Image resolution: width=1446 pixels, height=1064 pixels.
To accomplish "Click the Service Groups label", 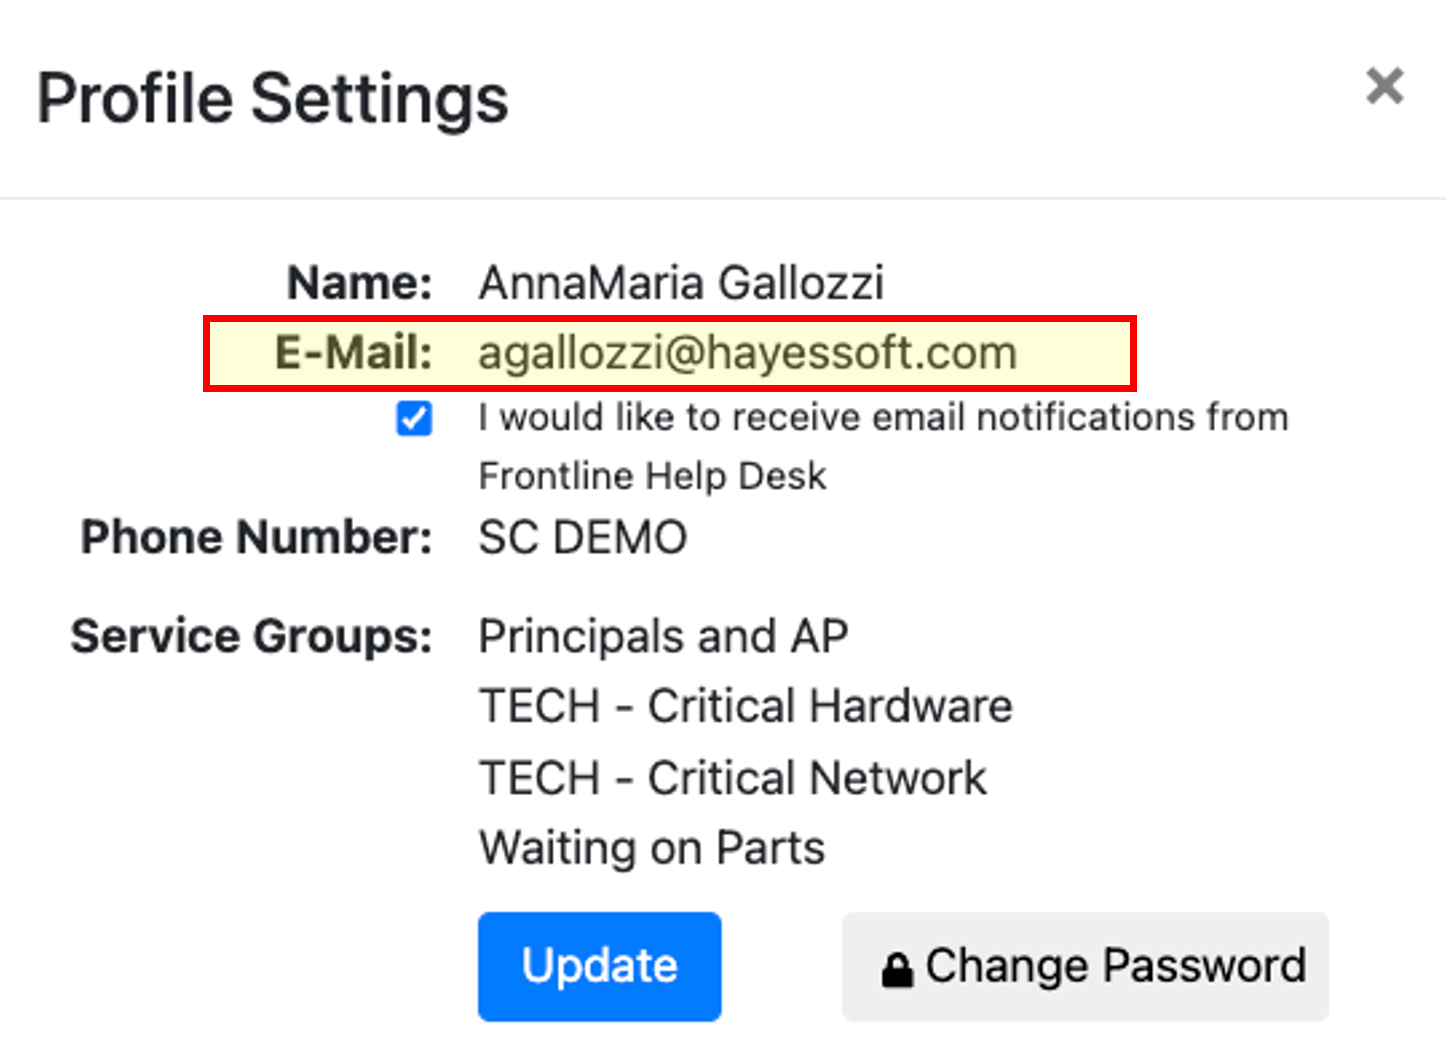I will click(x=252, y=636).
